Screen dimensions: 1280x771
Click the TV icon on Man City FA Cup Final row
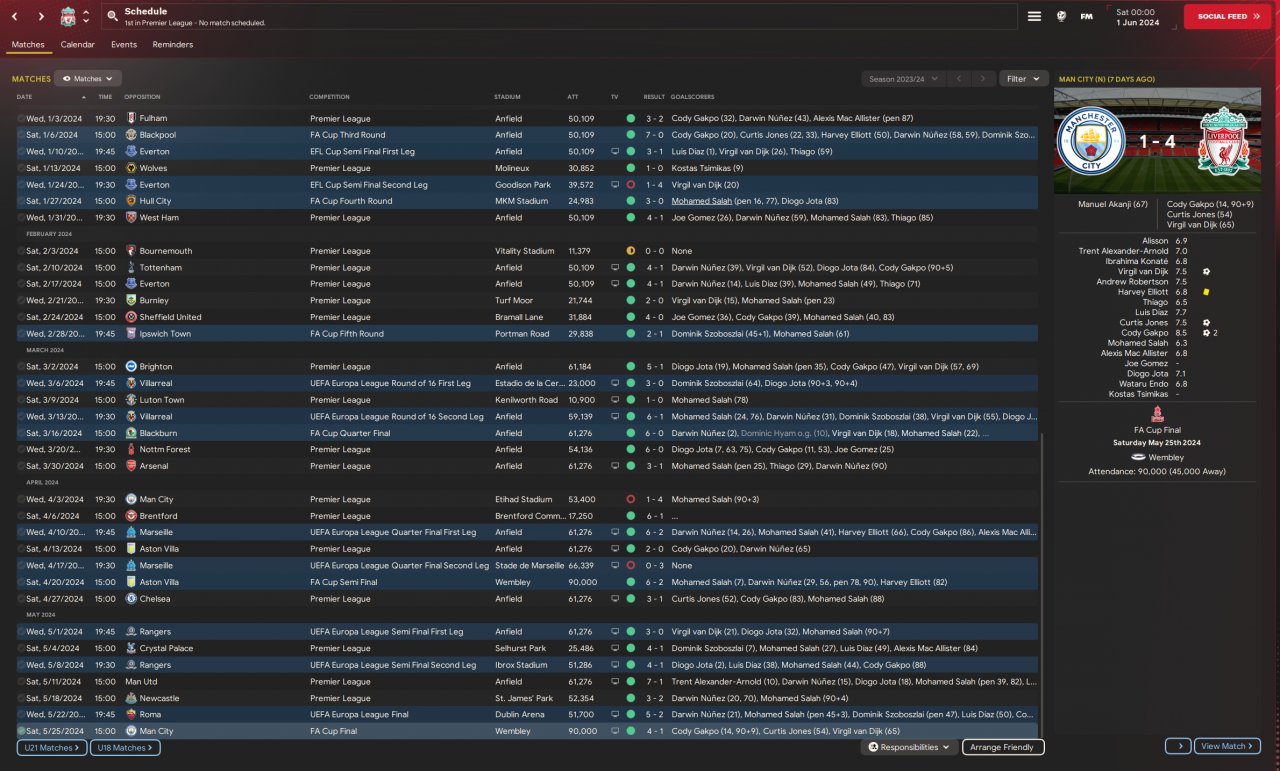tap(615, 731)
